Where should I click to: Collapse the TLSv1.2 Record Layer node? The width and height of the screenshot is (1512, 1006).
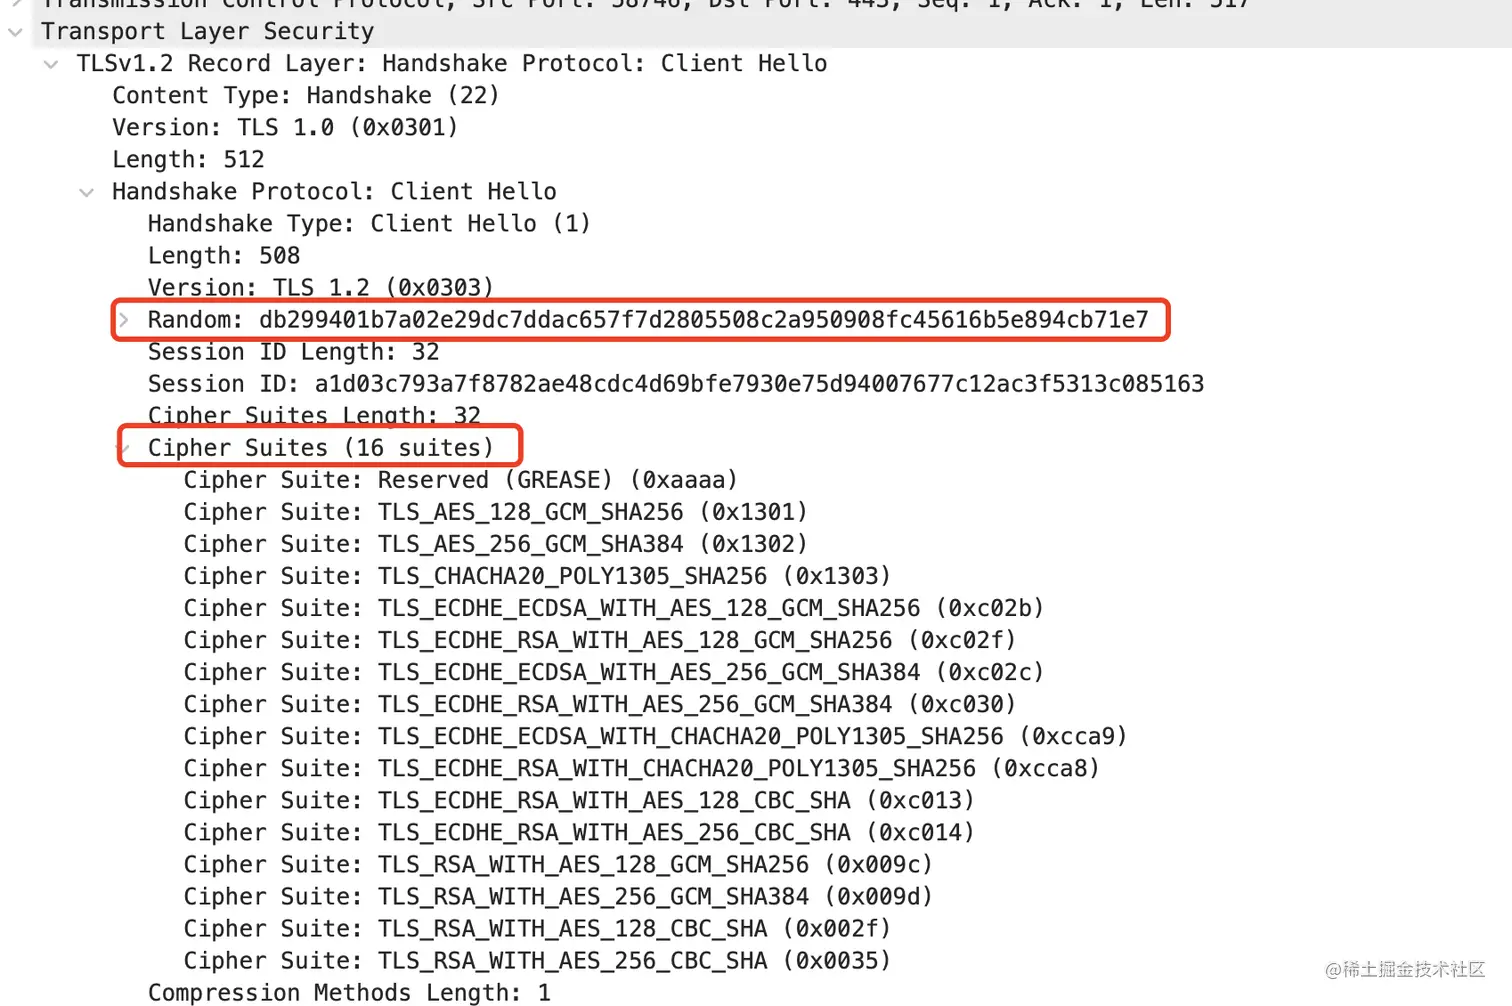[x=51, y=64]
